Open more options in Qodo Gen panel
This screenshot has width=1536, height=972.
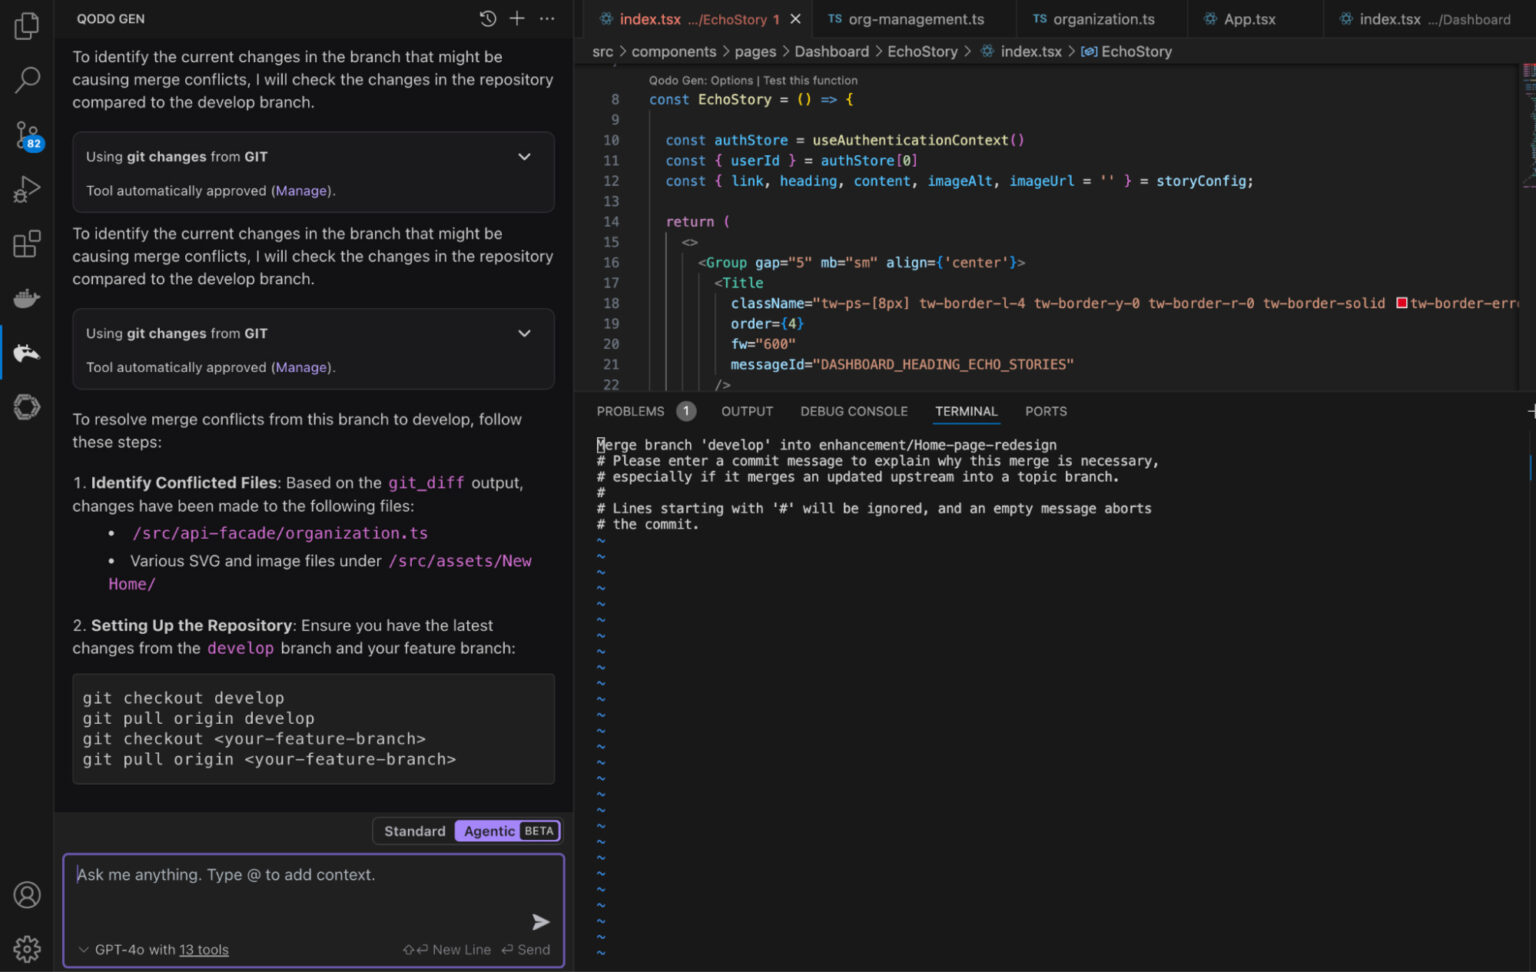[x=546, y=18]
